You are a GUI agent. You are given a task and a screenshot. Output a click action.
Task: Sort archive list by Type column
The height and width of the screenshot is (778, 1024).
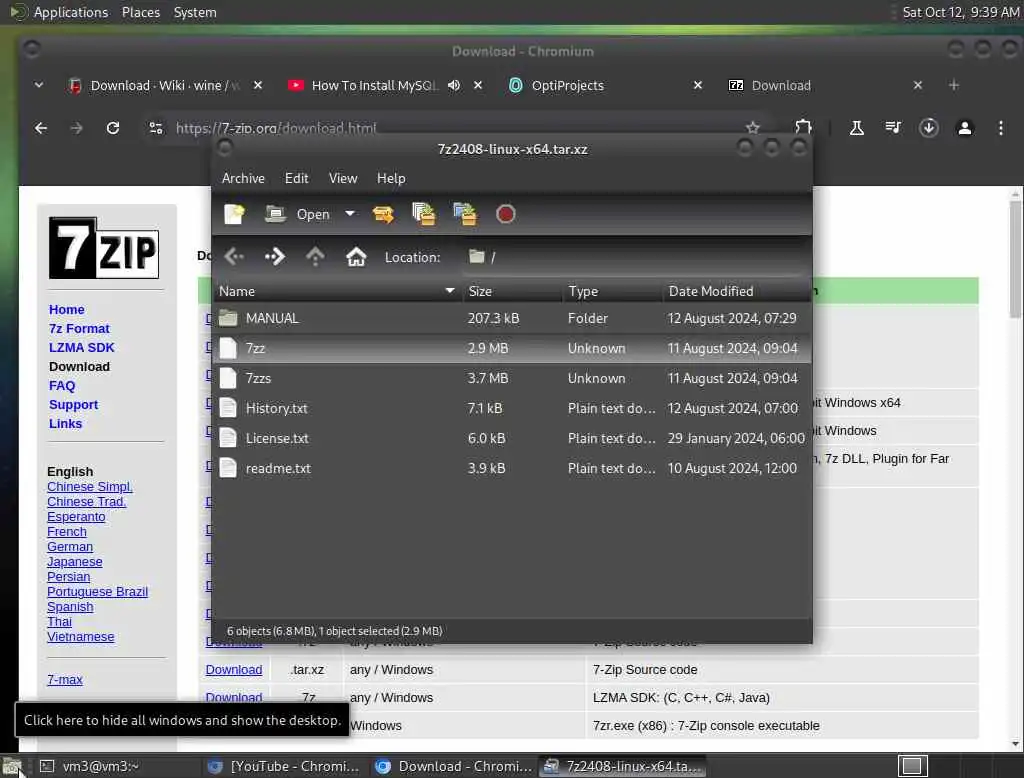click(612, 291)
